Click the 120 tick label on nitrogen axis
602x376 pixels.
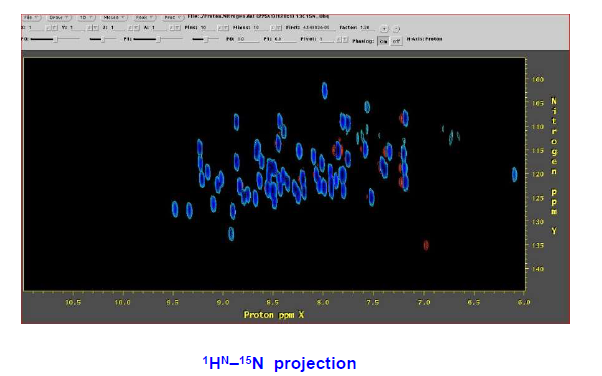pyautogui.click(x=538, y=174)
